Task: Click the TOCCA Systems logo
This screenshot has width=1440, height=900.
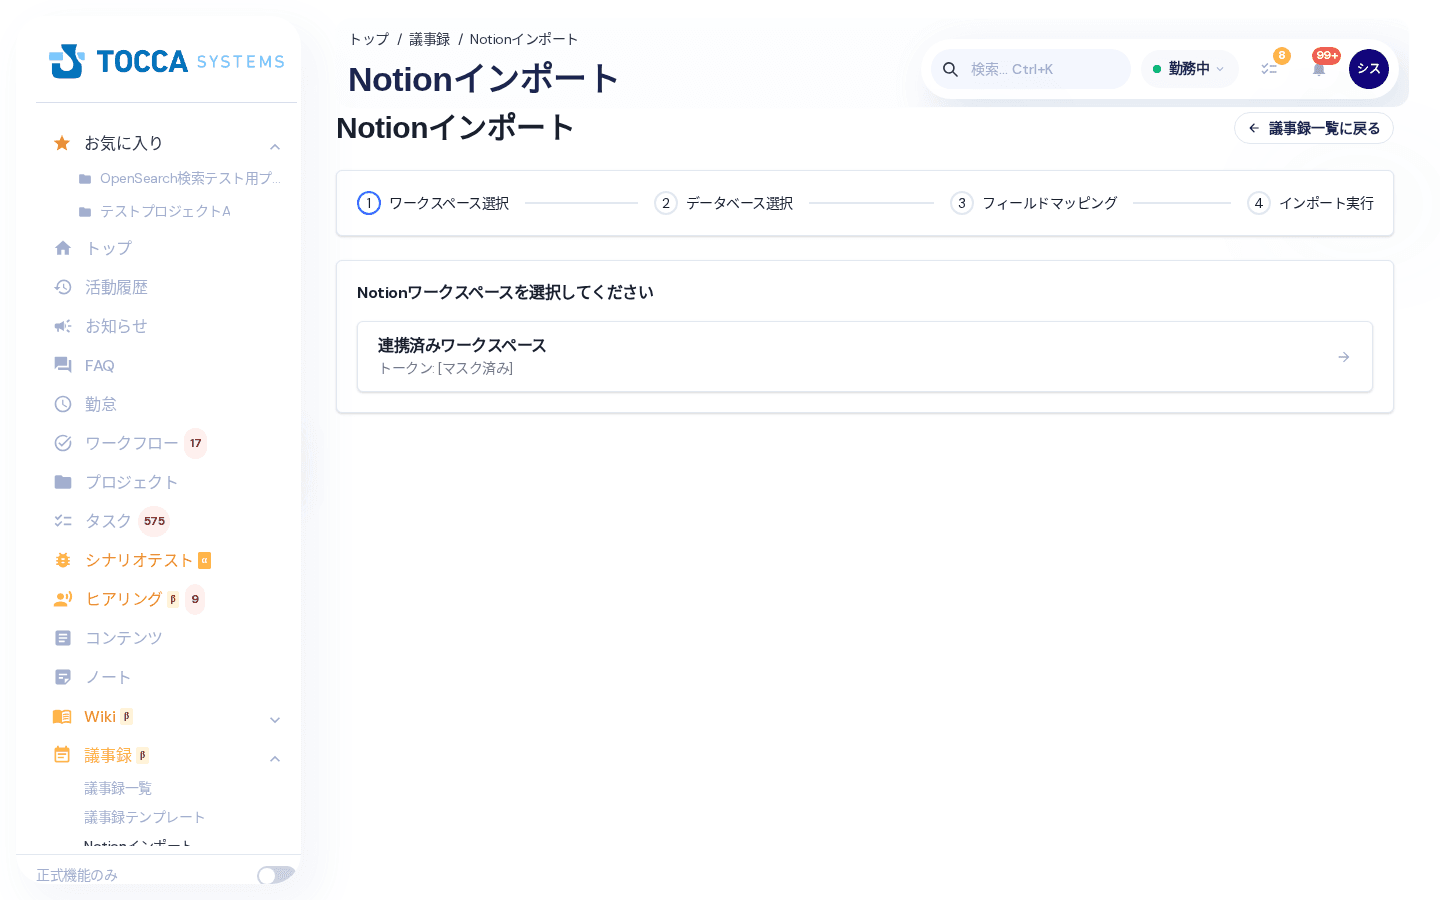Action: (x=167, y=61)
